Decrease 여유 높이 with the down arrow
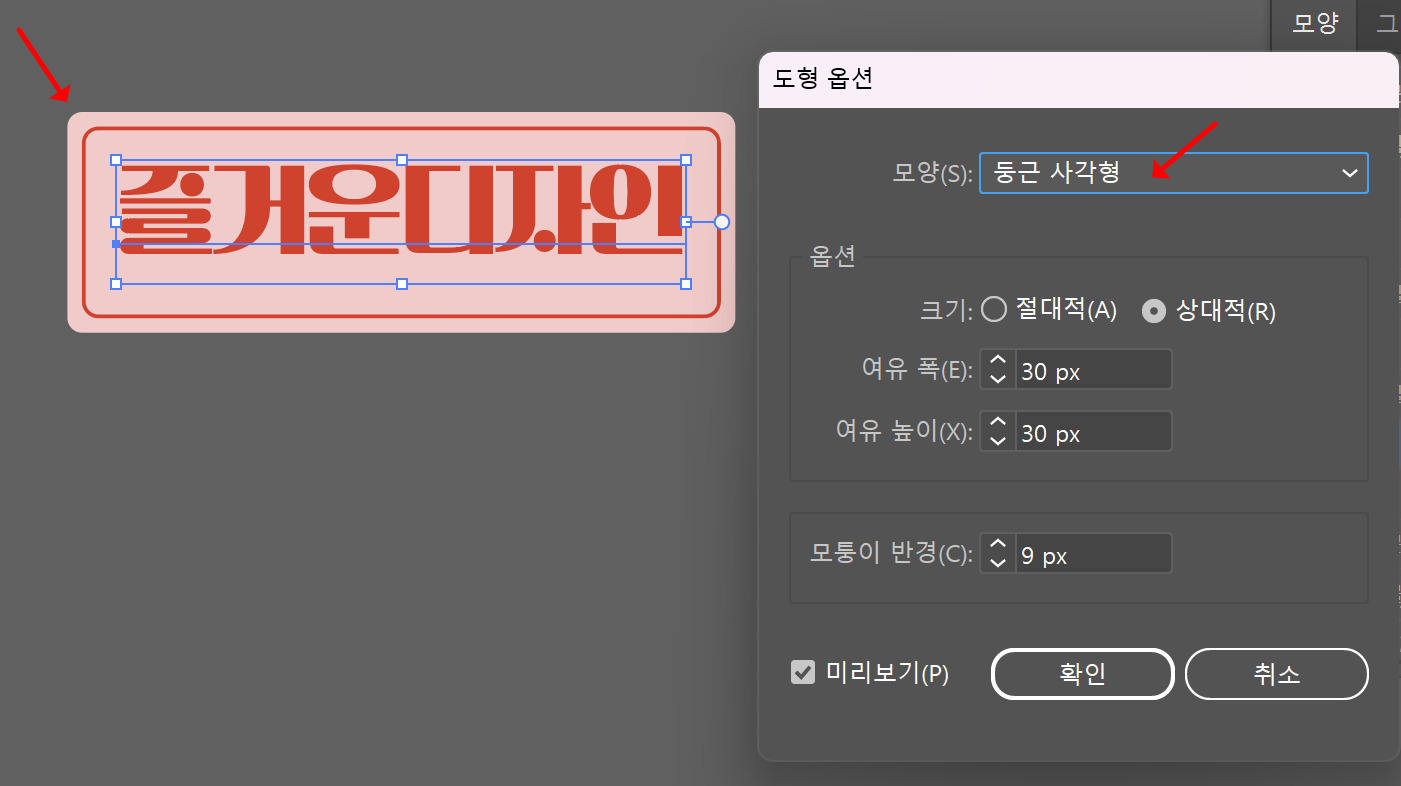The height and width of the screenshot is (786, 1401). click(x=997, y=440)
